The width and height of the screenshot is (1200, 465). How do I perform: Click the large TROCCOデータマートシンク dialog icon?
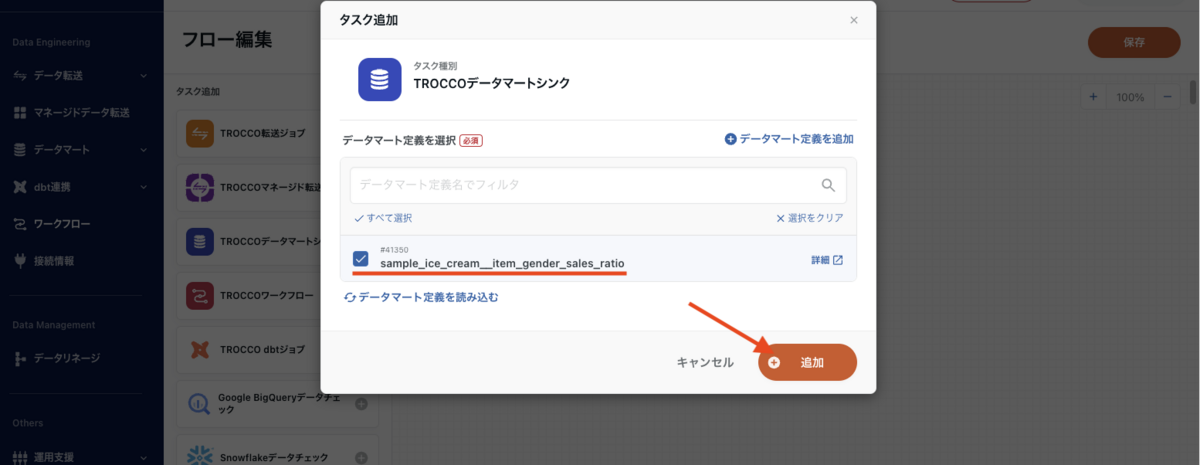click(380, 80)
